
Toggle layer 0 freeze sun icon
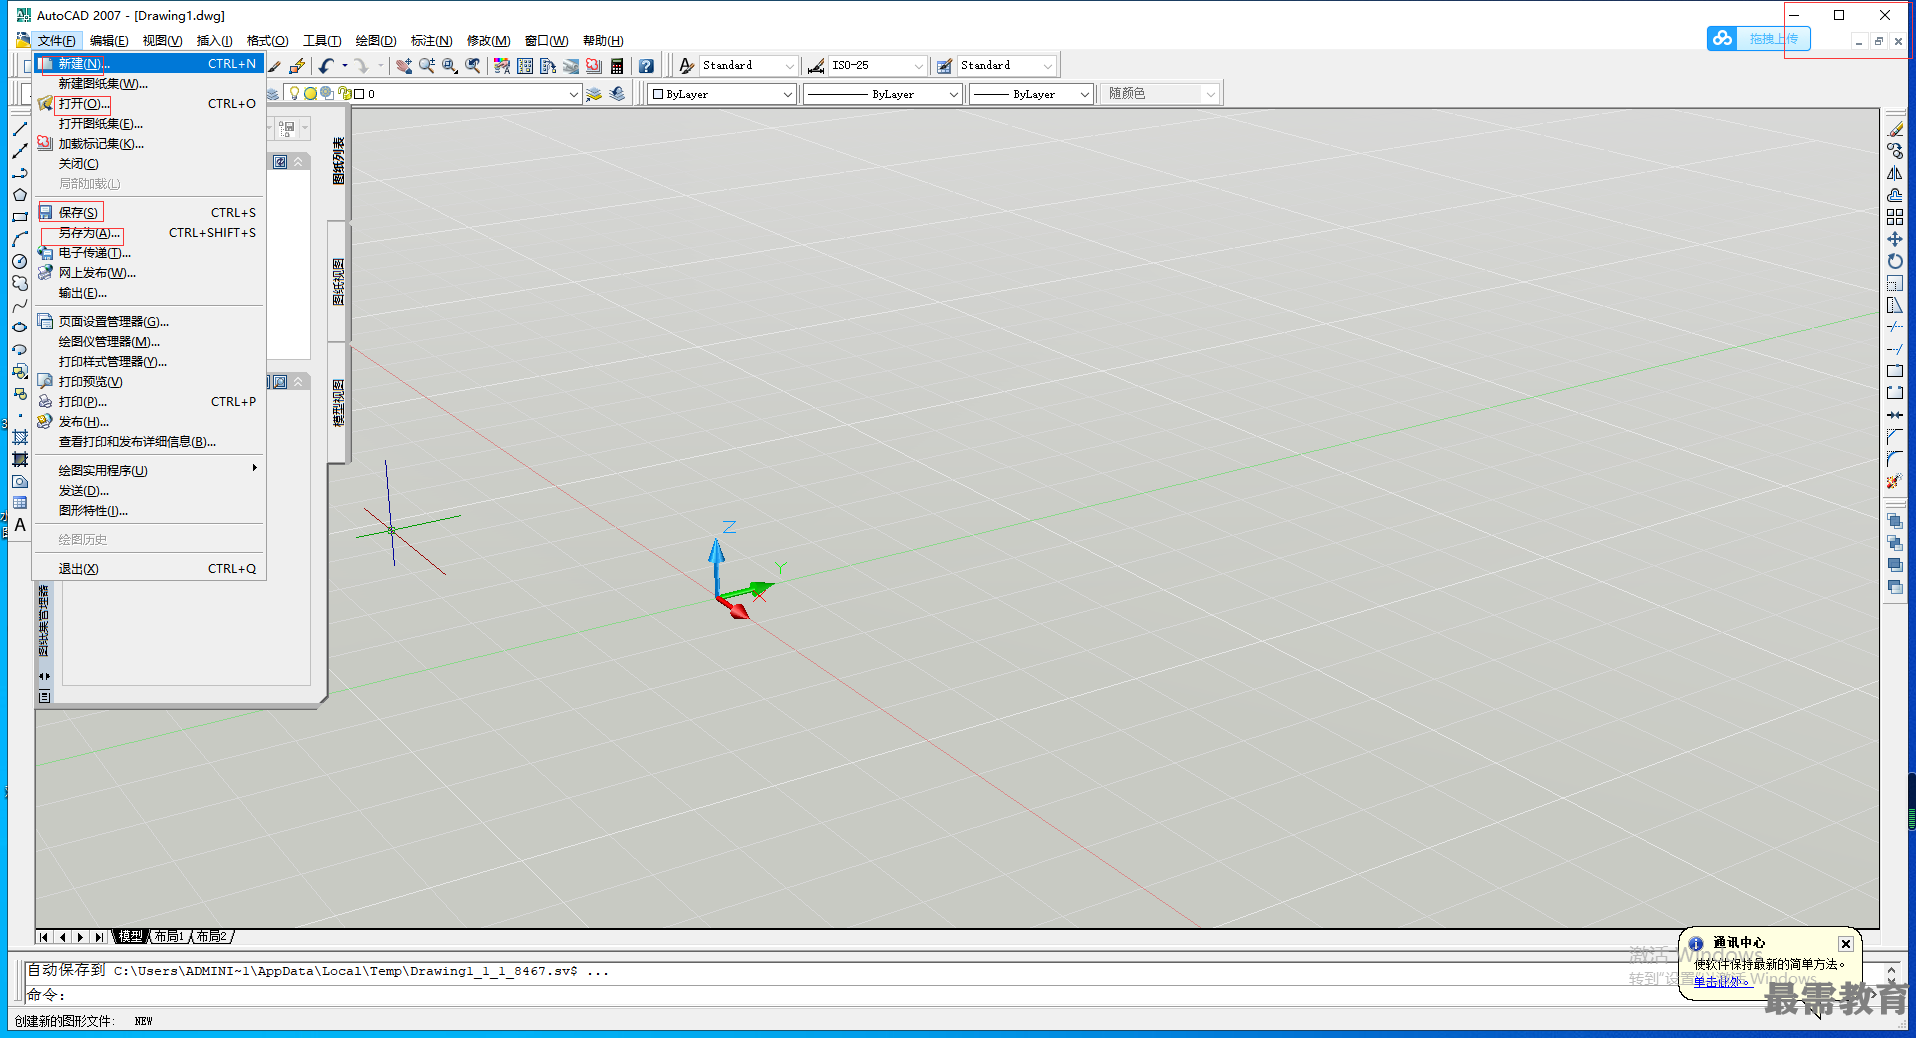[311, 94]
